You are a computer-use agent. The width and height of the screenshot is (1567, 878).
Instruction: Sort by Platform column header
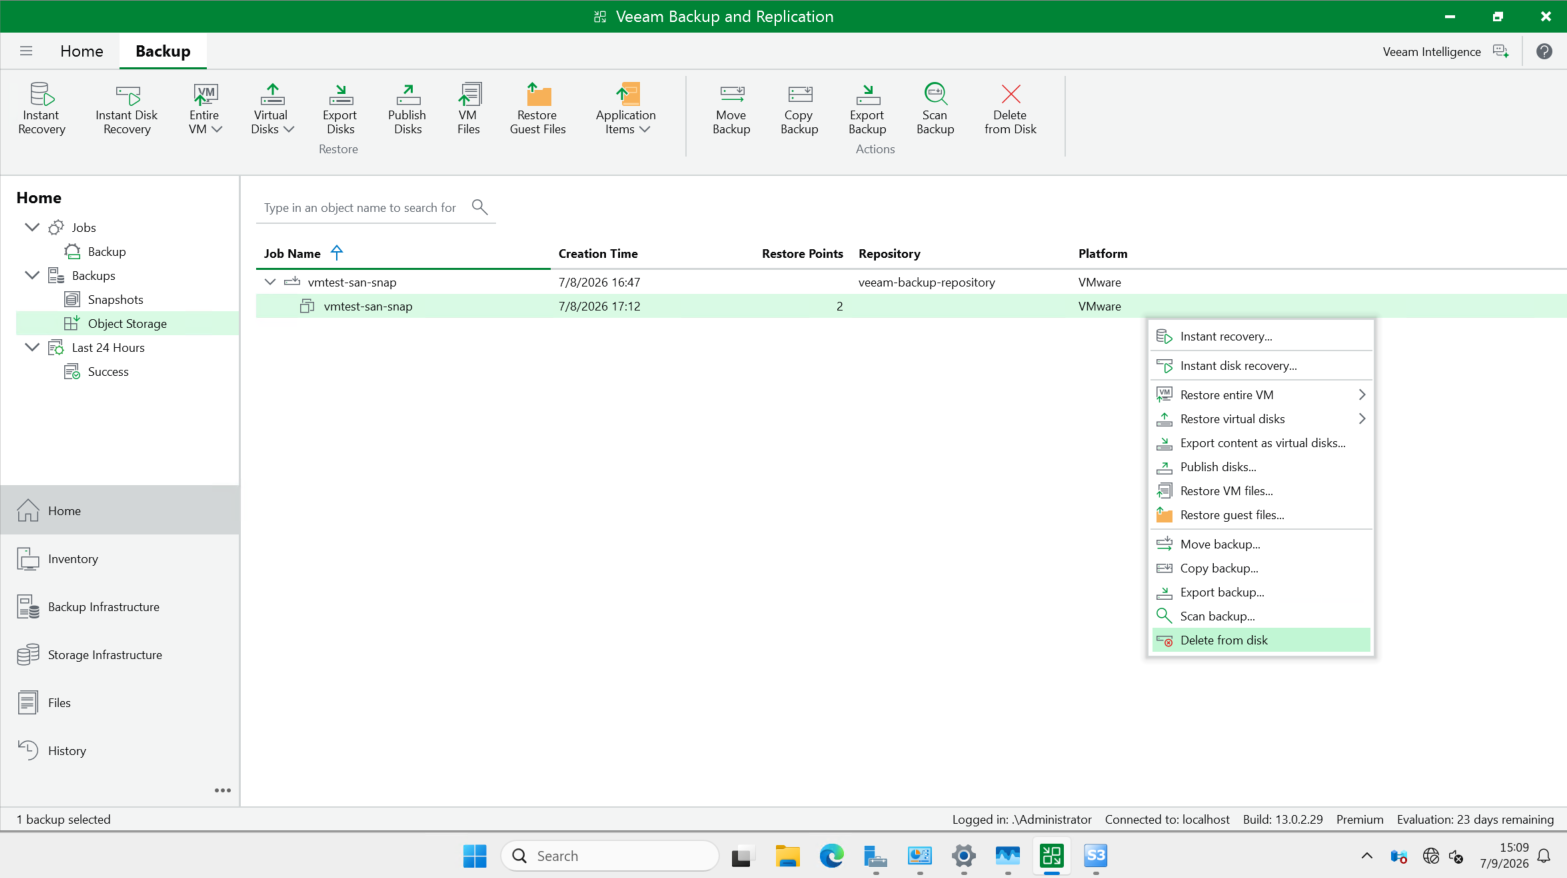point(1102,254)
